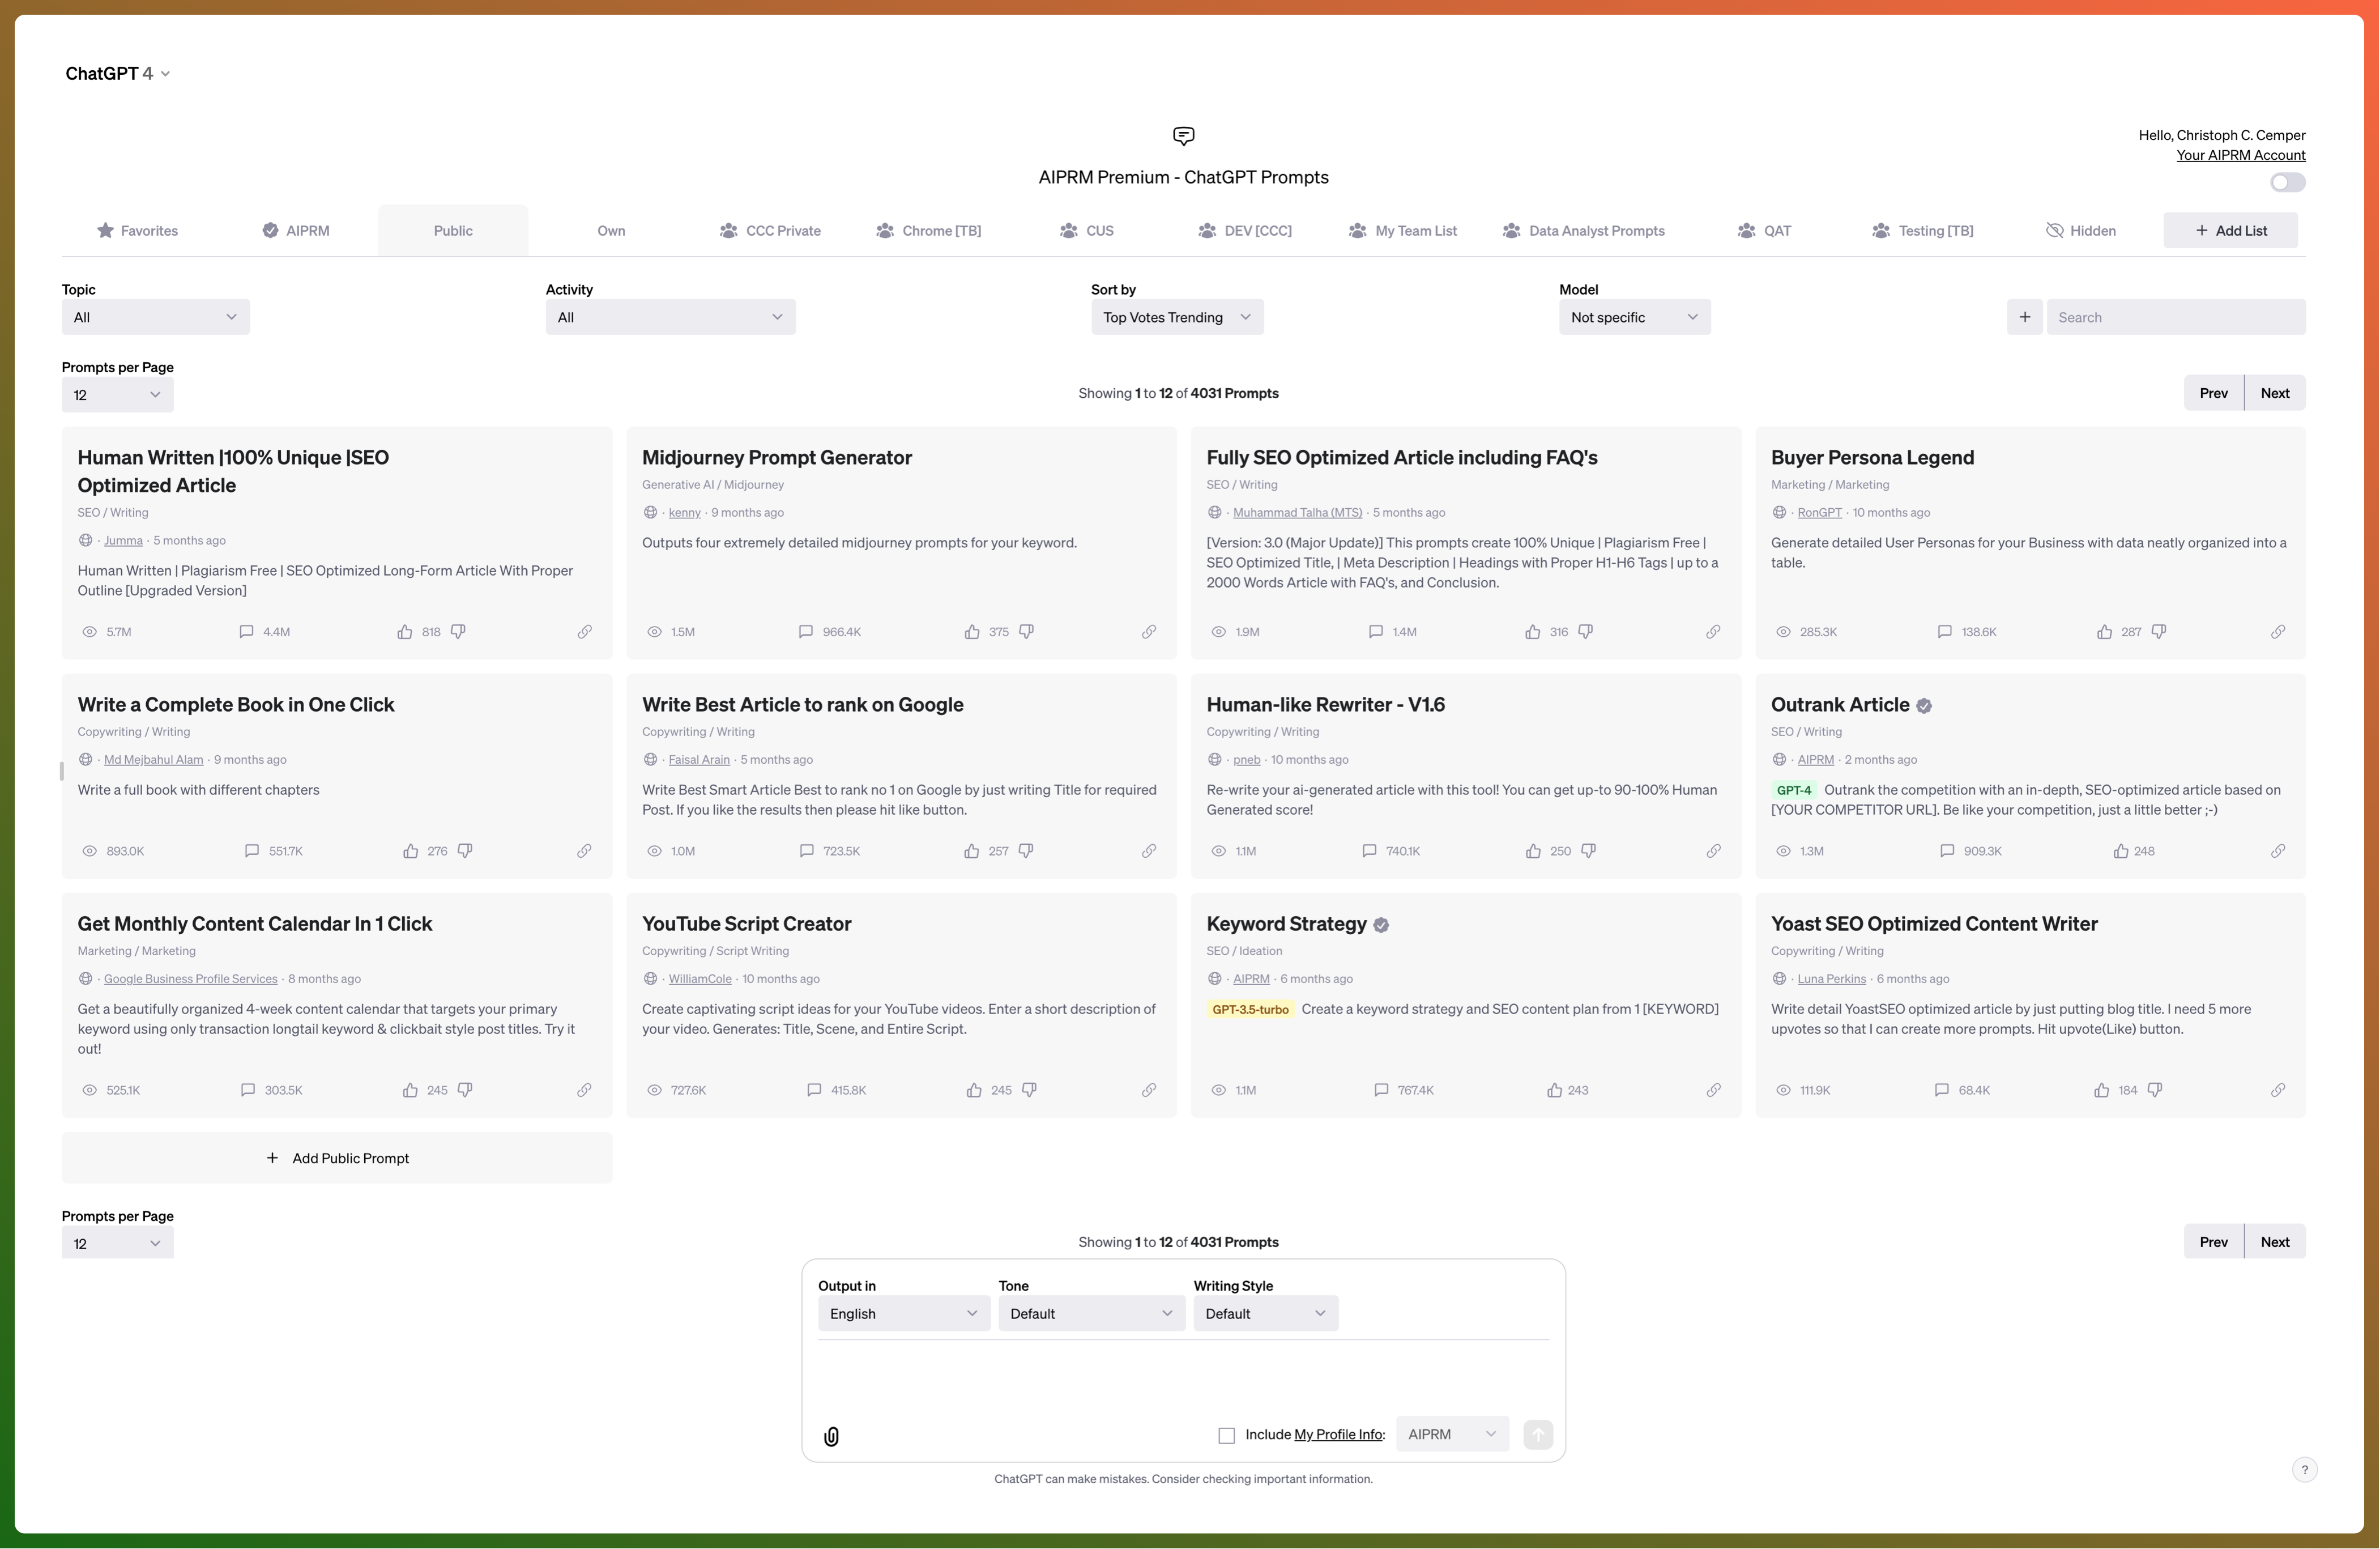Open the help question mark icon

[2304, 1469]
